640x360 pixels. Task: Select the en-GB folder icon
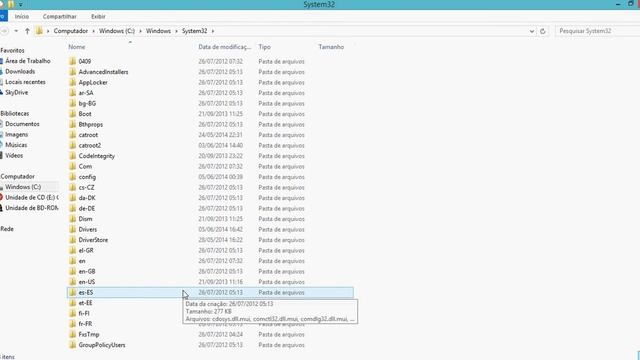click(x=73, y=271)
